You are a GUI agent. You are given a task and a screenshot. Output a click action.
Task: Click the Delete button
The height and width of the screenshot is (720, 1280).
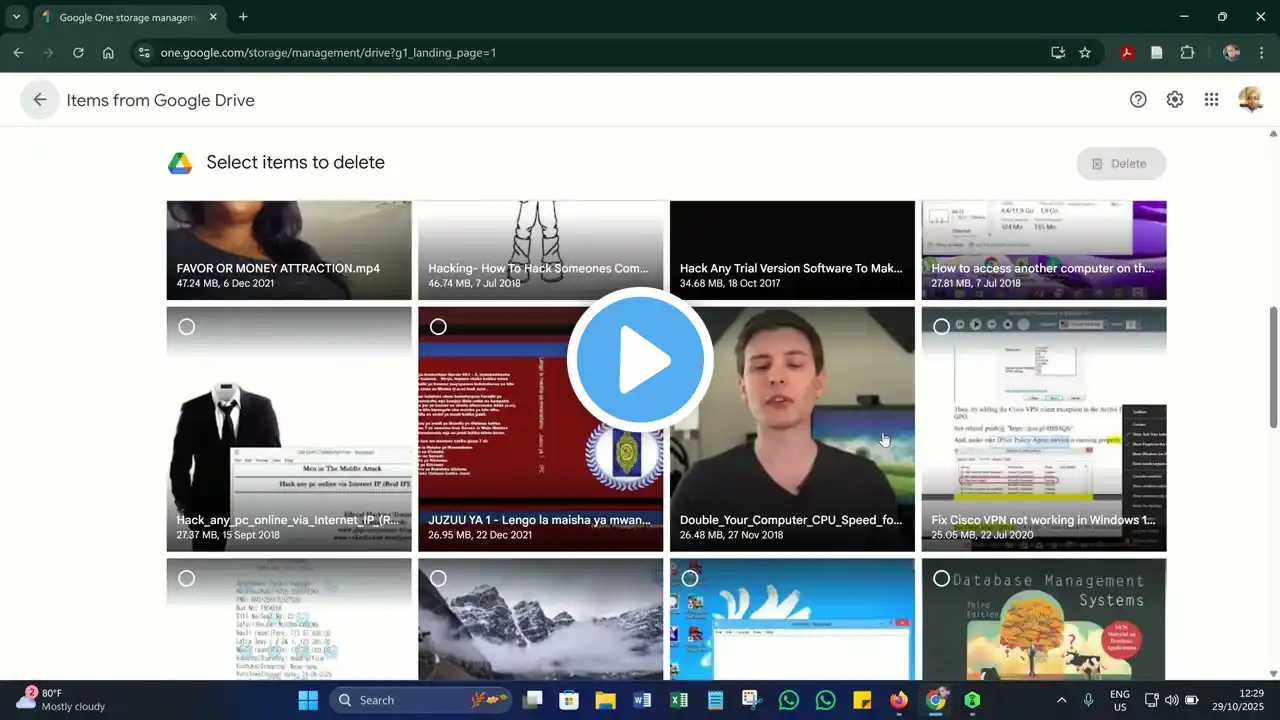[1121, 164]
